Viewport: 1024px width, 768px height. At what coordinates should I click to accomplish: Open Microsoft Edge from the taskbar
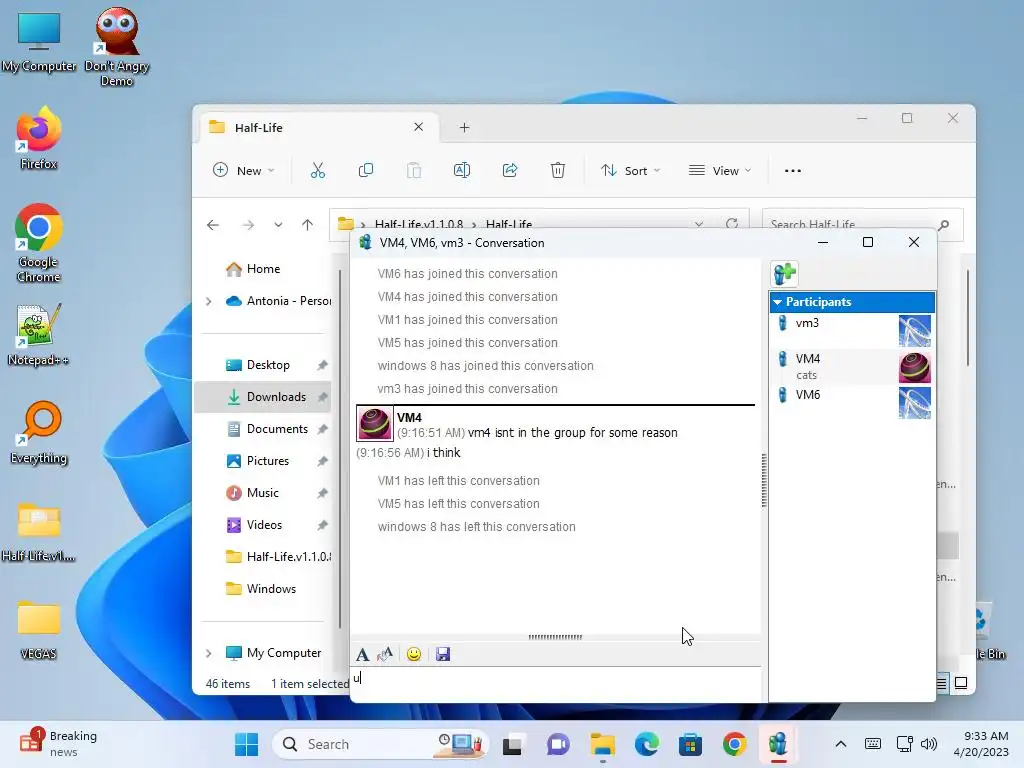point(647,744)
